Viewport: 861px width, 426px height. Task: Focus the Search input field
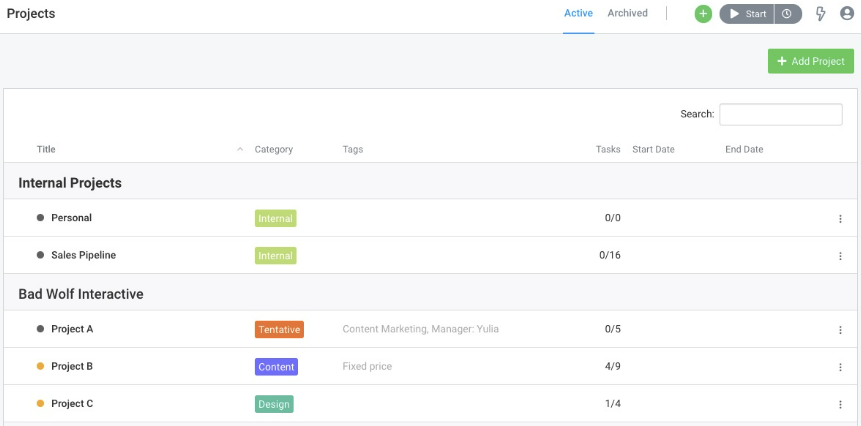tap(781, 114)
